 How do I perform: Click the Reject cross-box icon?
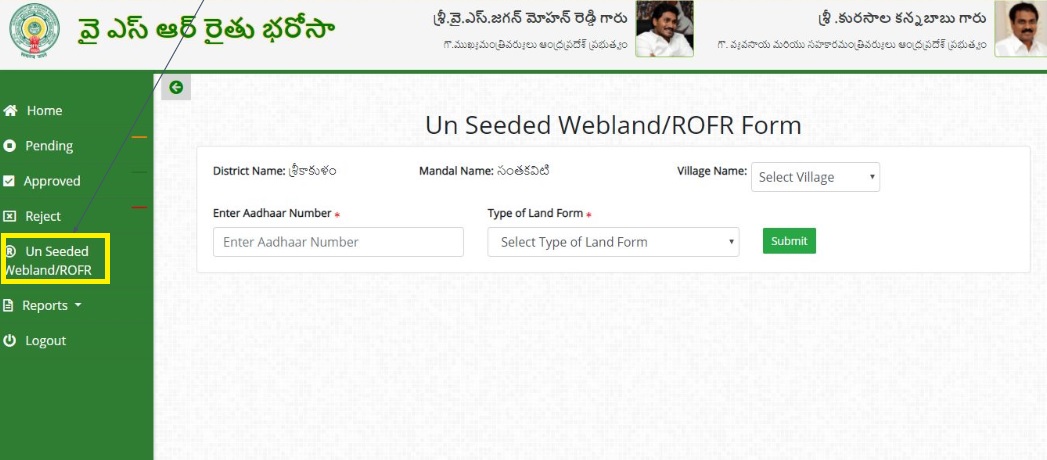click(9, 216)
